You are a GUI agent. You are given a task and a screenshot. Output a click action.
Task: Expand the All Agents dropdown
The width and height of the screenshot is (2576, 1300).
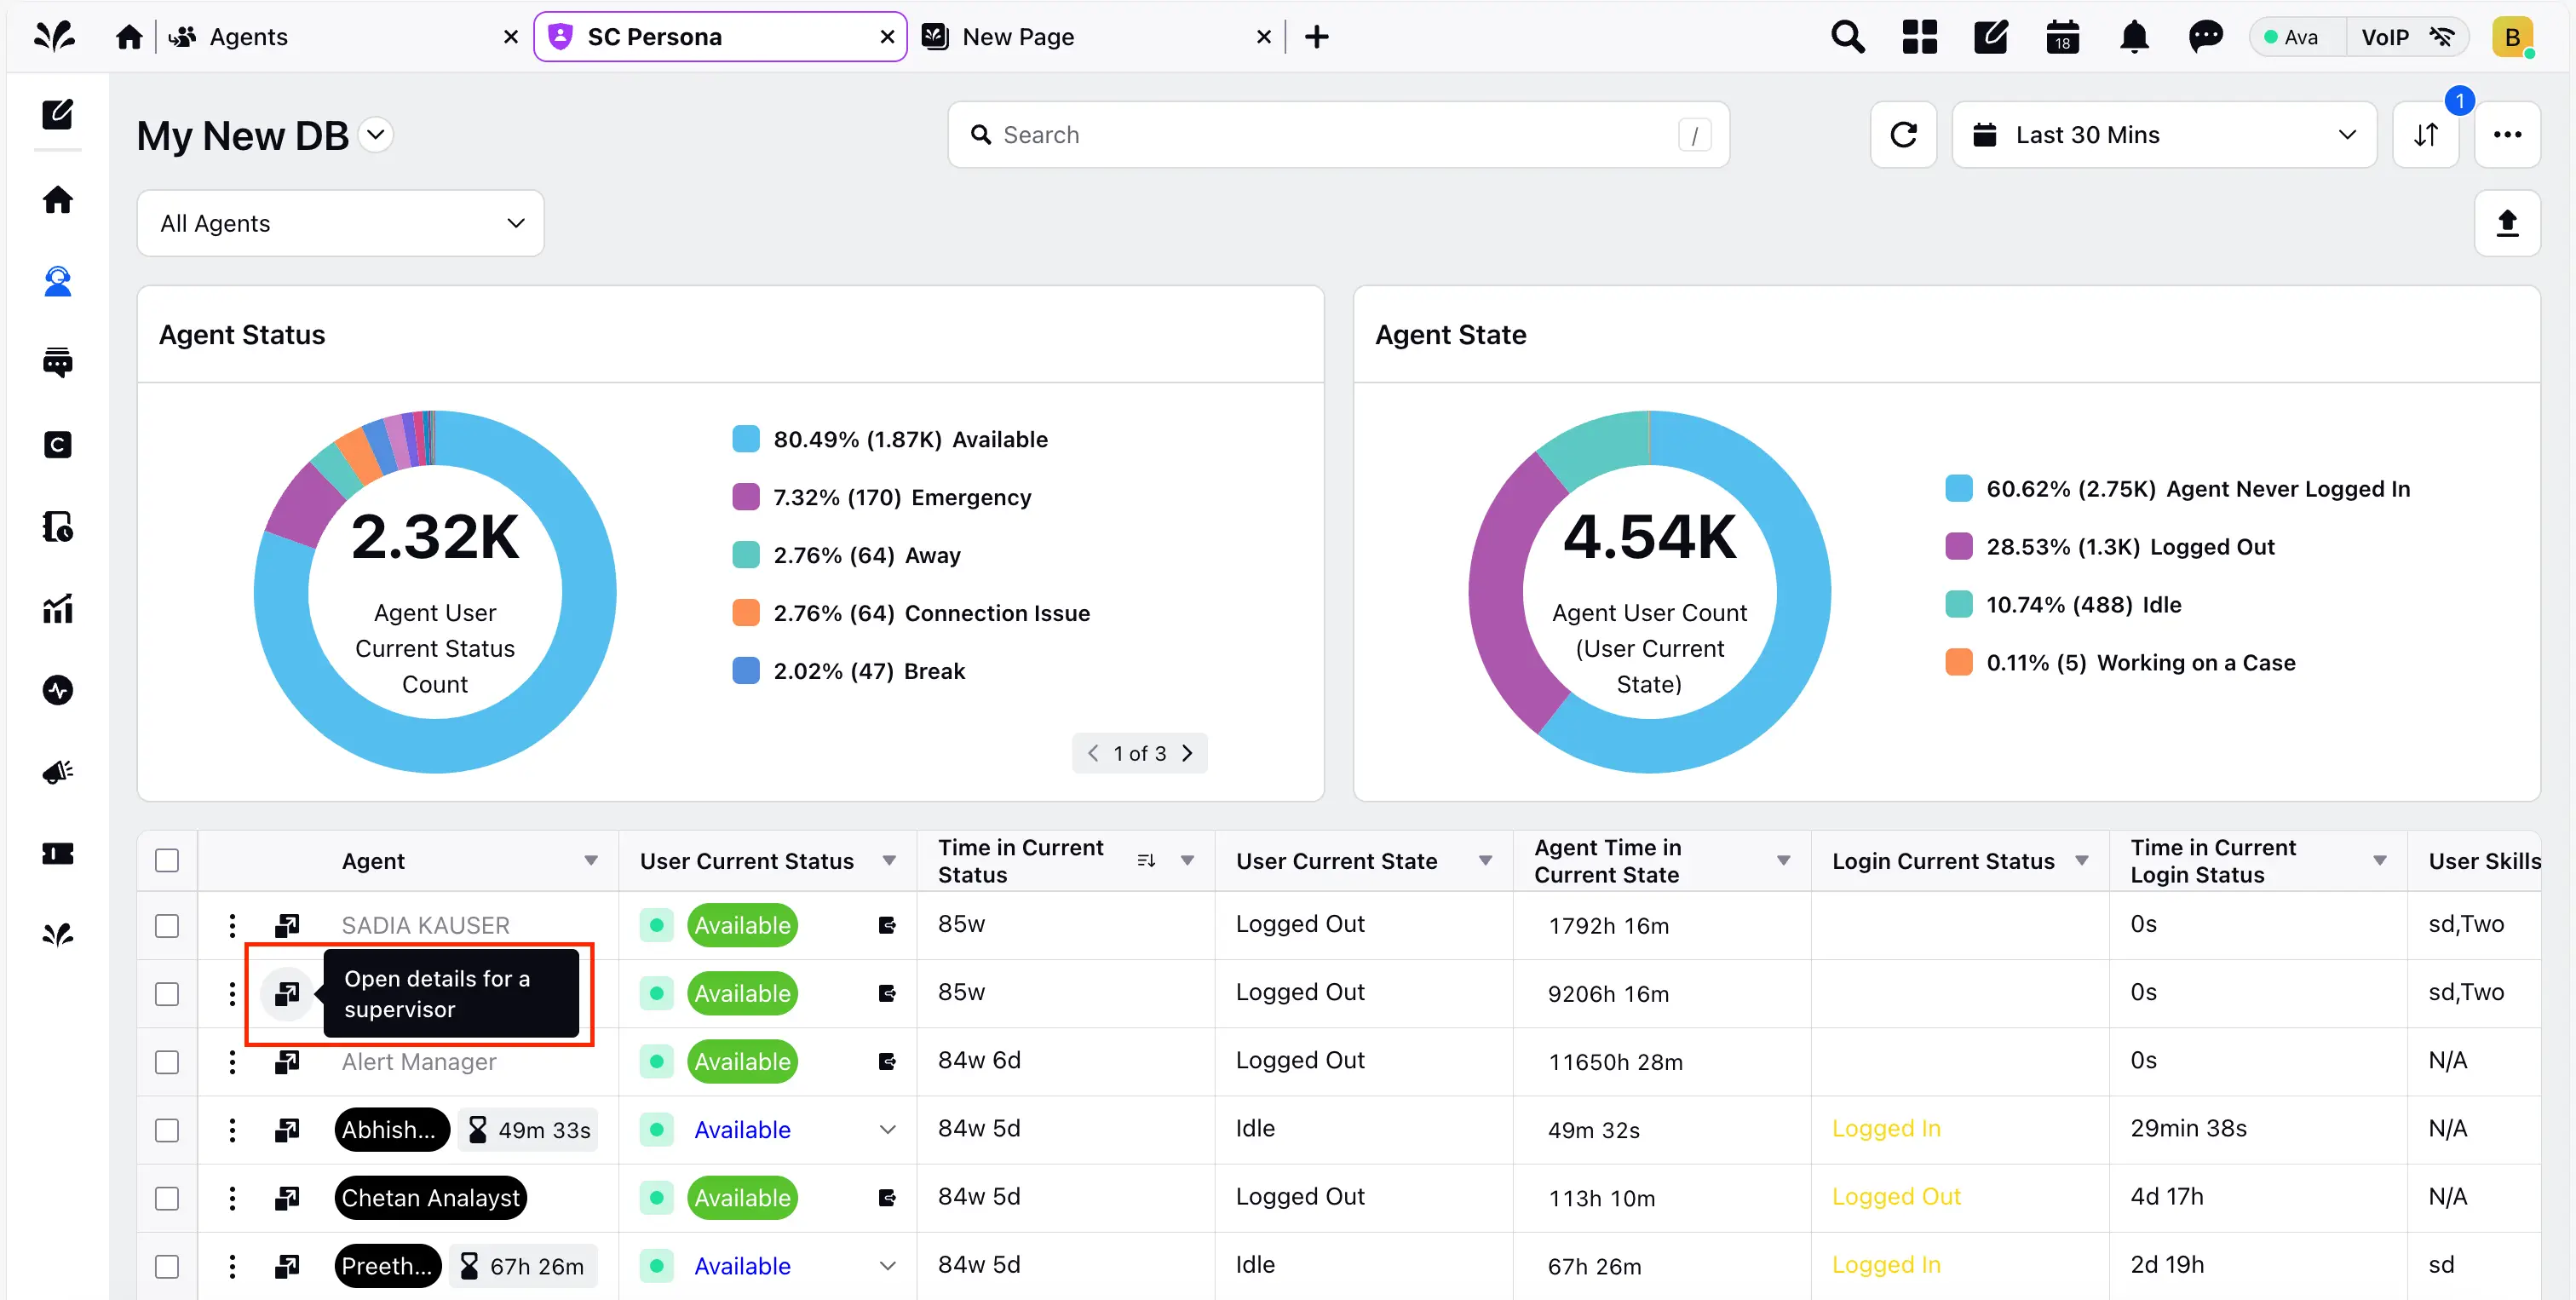(340, 223)
